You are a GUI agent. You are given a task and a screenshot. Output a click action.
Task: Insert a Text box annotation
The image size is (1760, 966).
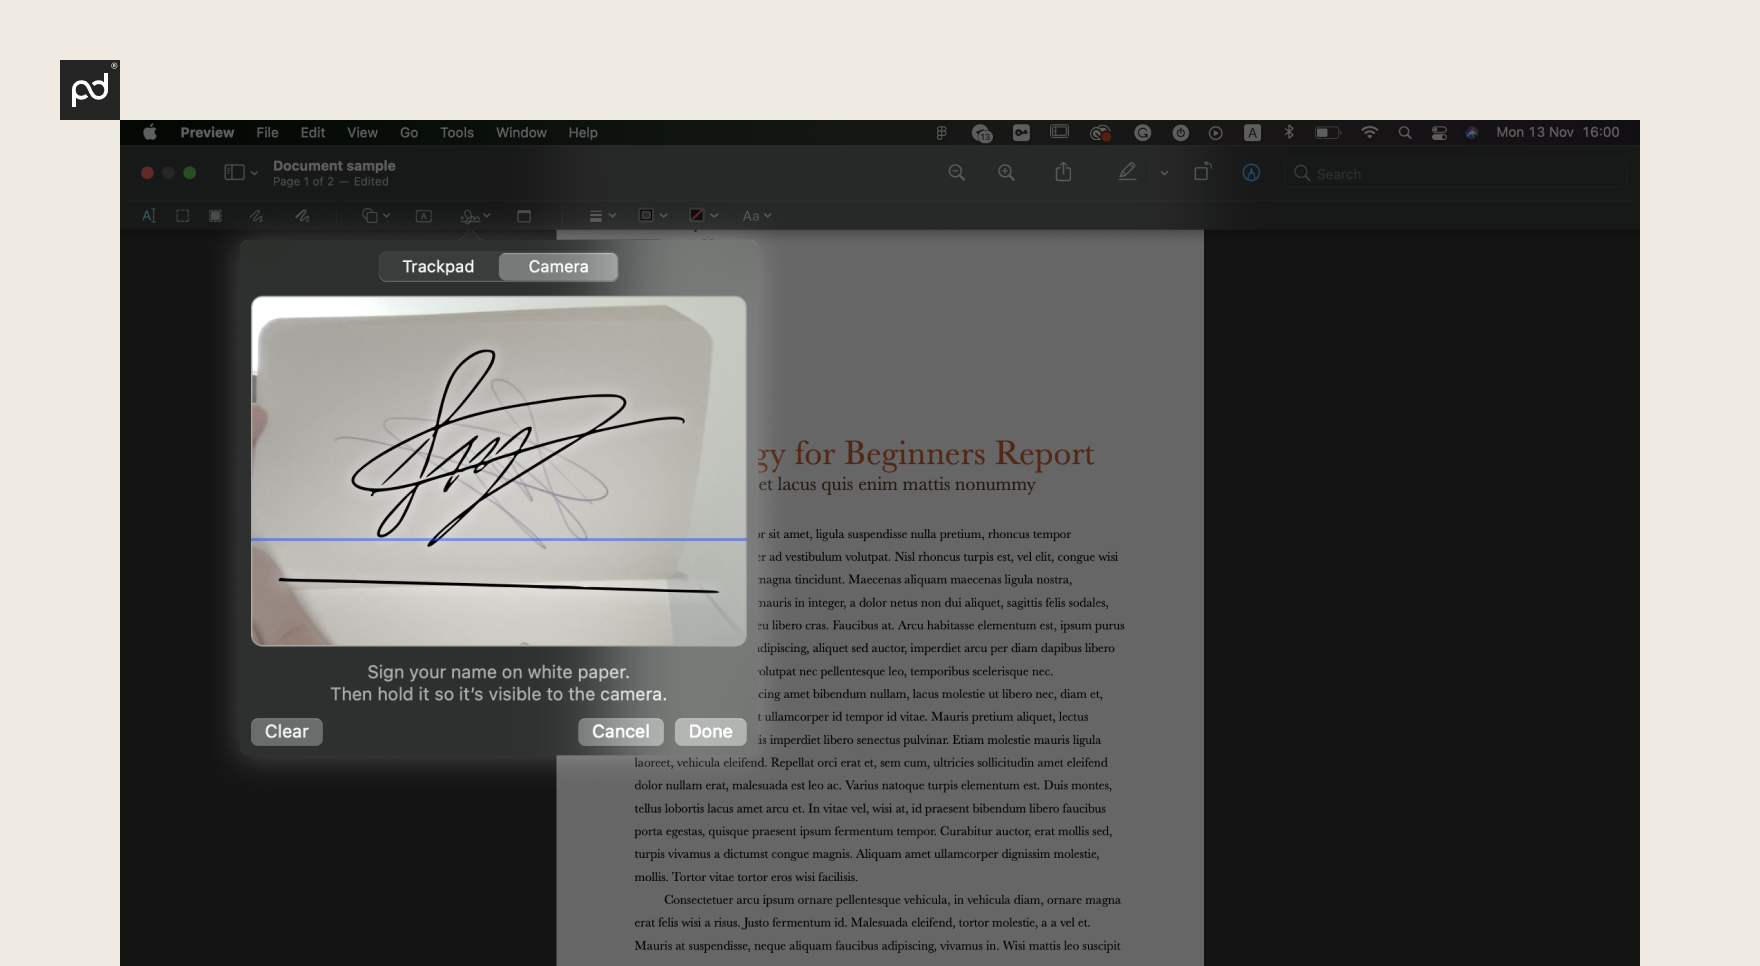point(424,215)
